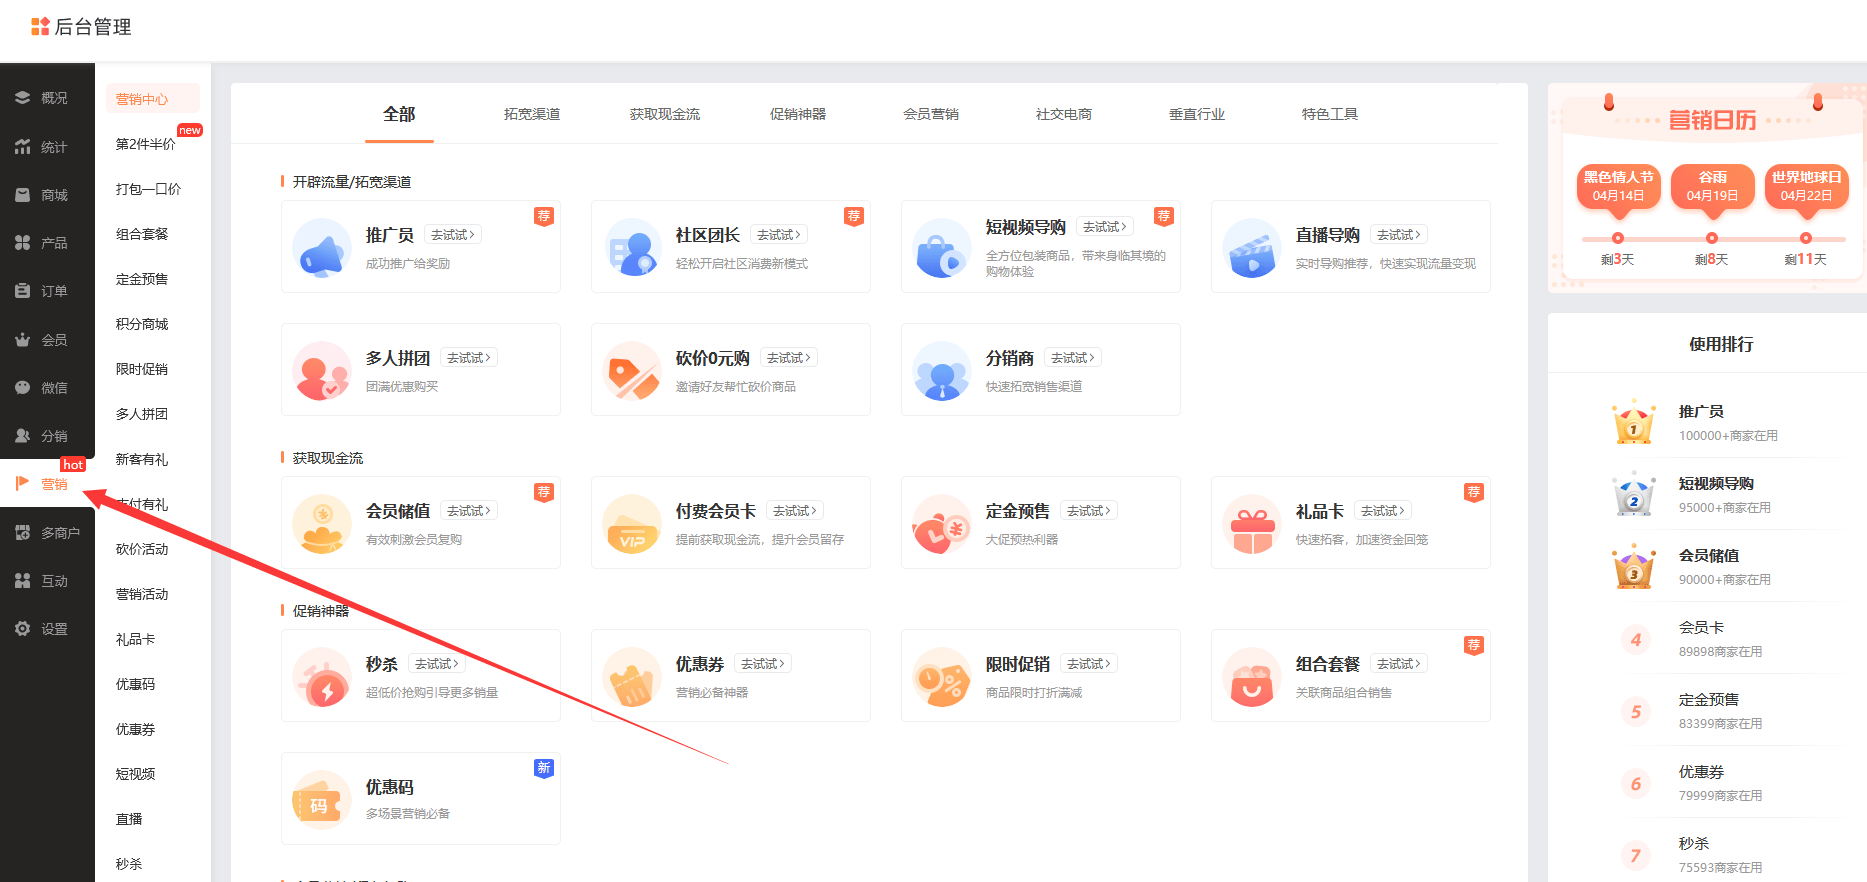Open 积分商城 in the submenu
This screenshot has height=882, width=1867.
pos(142,324)
